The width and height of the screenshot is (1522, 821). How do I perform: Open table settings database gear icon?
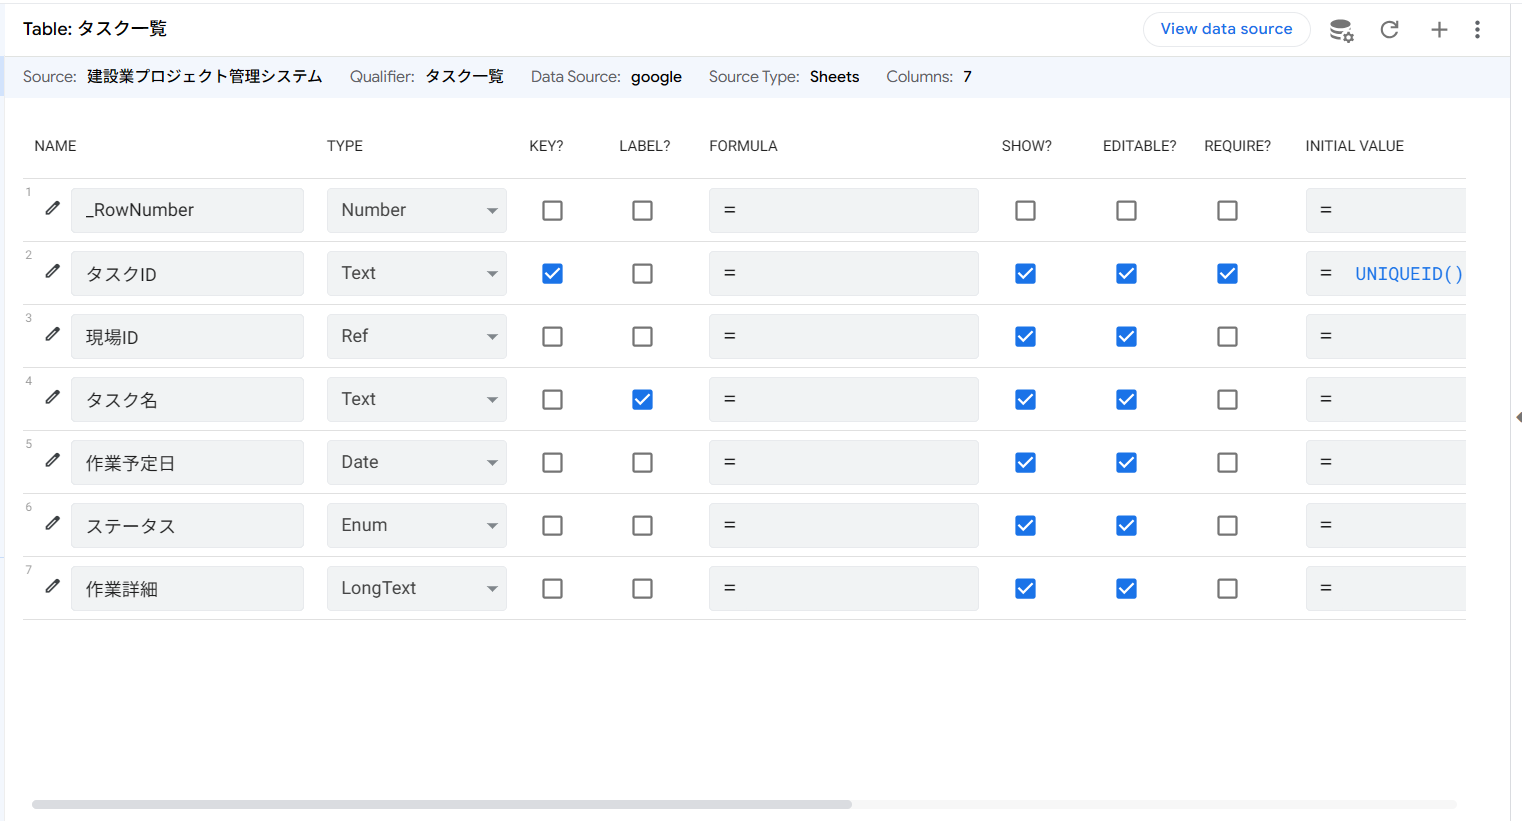pyautogui.click(x=1341, y=30)
